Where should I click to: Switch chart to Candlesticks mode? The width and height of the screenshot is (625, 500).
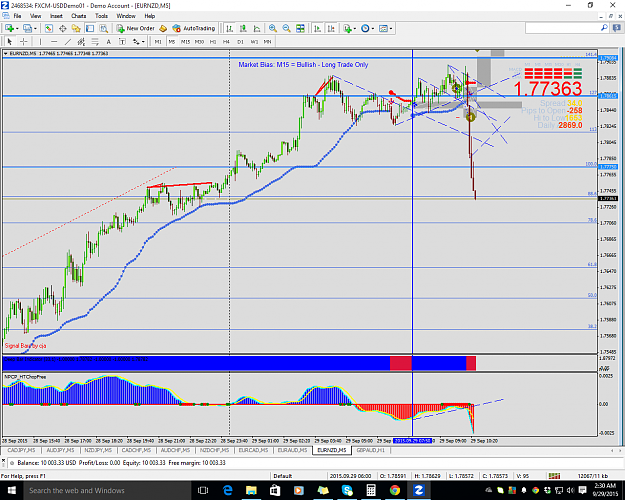[x=243, y=28]
